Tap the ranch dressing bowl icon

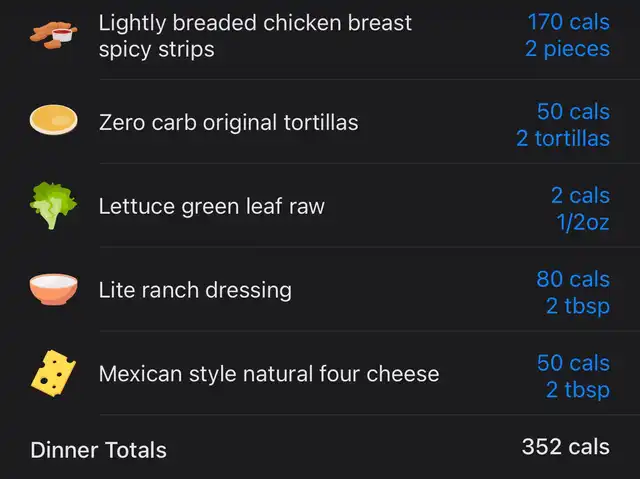53,289
